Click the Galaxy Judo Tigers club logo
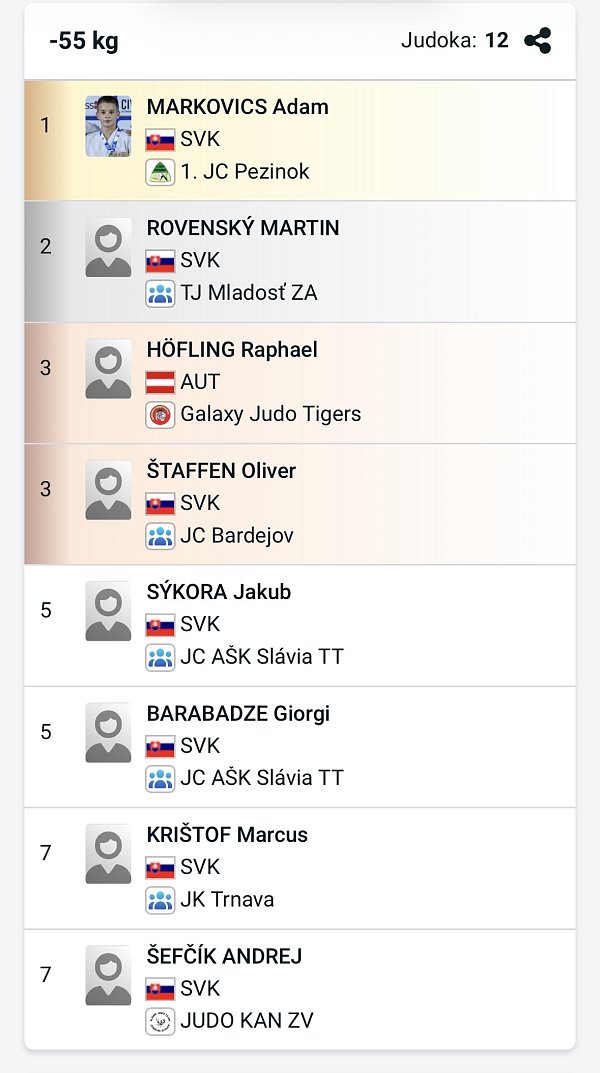600x1073 pixels. (160, 414)
